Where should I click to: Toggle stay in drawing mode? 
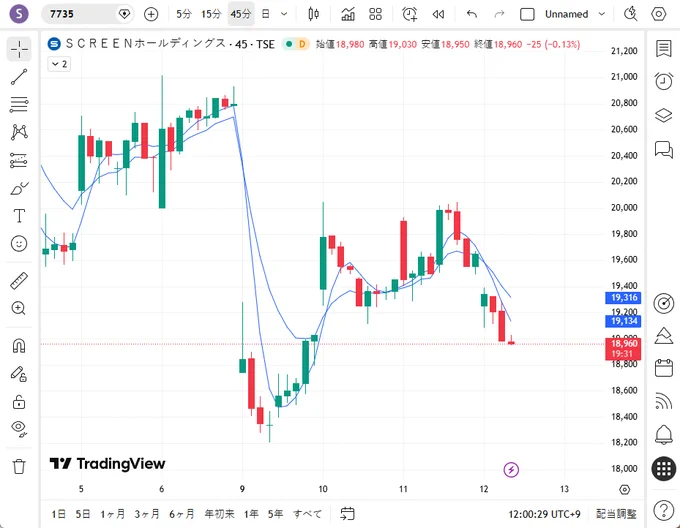[x=19, y=374]
